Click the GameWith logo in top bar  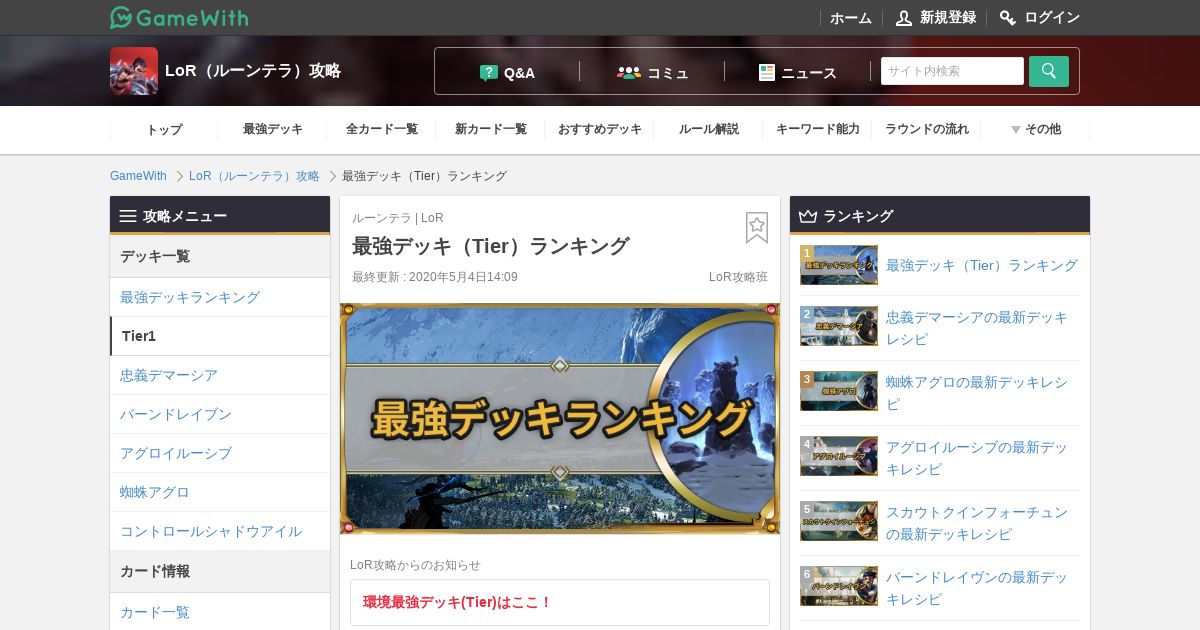pos(179,17)
